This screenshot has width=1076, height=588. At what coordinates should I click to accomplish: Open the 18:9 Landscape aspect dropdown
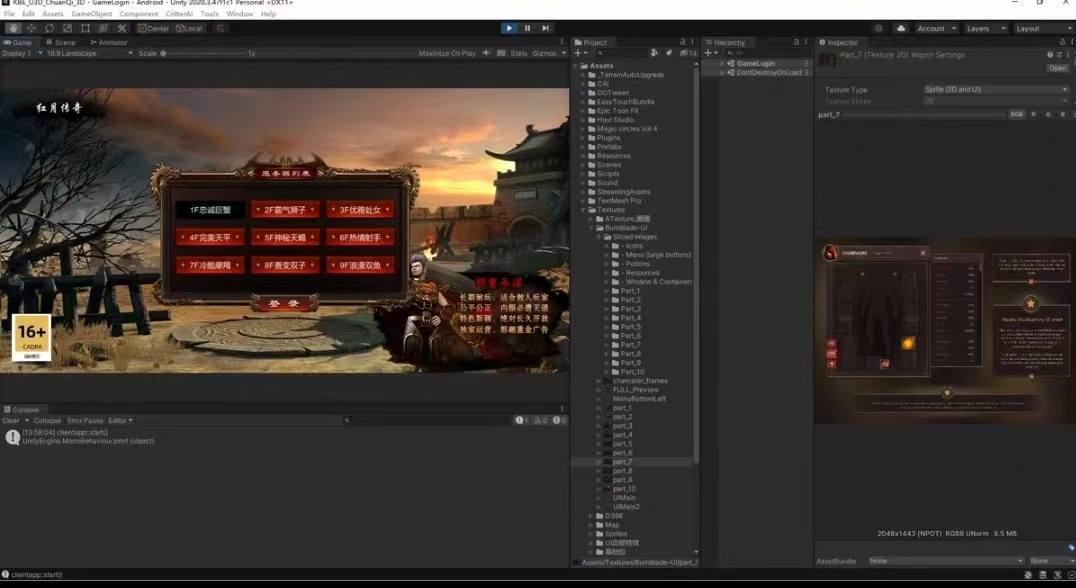89,54
